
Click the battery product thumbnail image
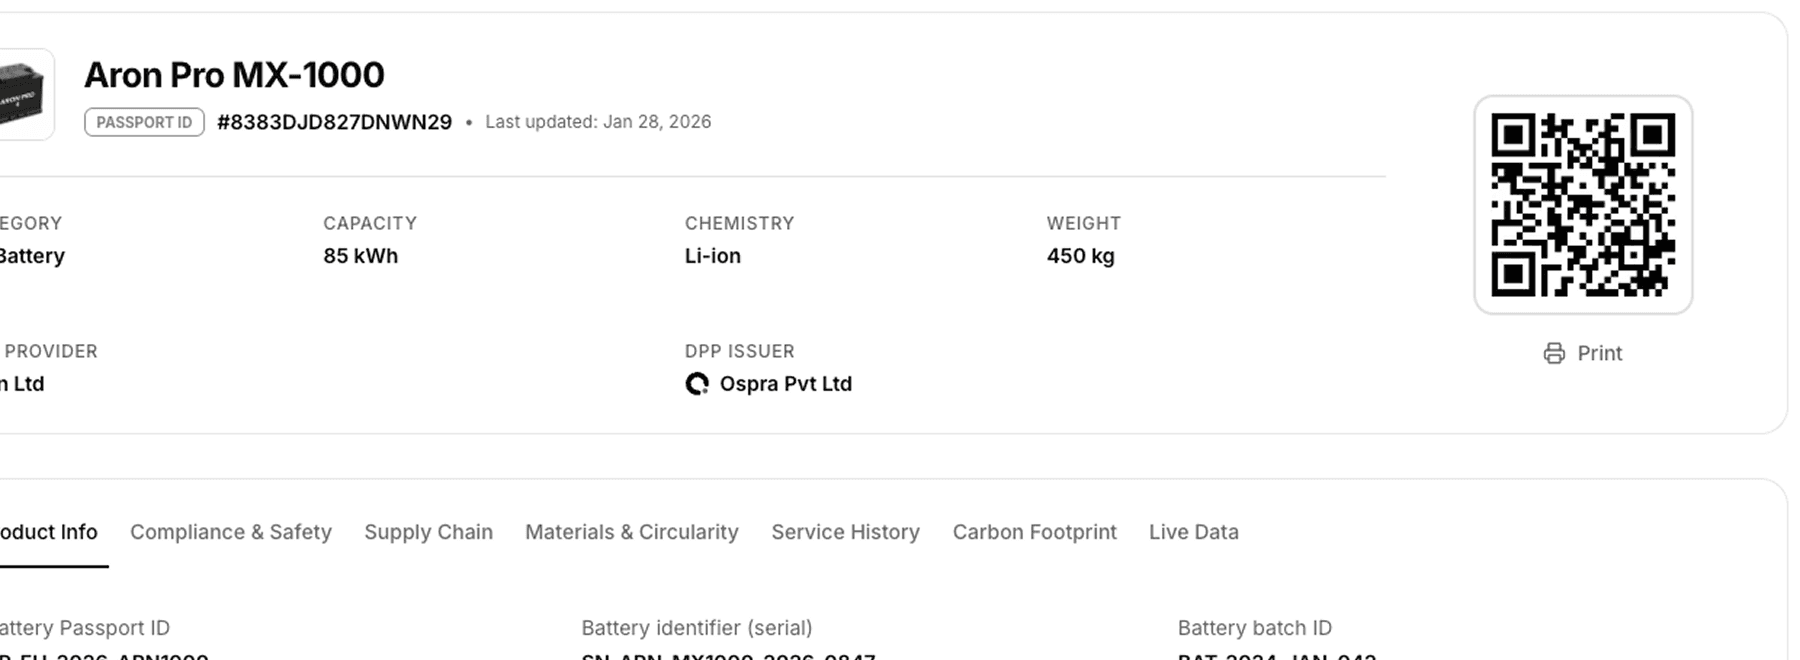point(24,95)
